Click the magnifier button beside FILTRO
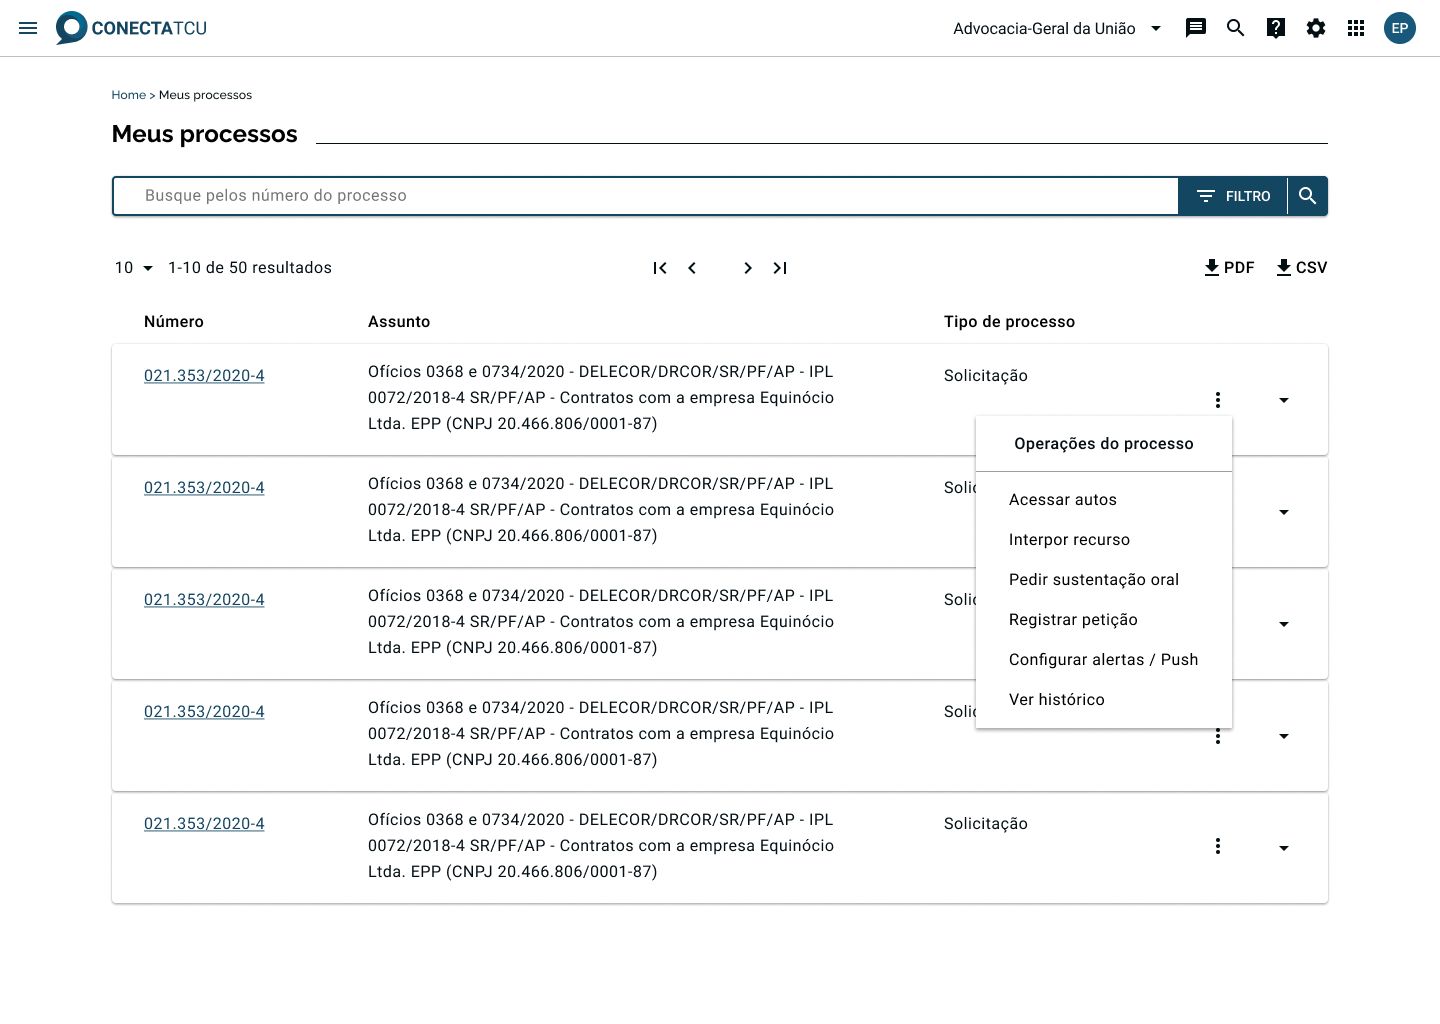The image size is (1440, 1024). (x=1308, y=196)
